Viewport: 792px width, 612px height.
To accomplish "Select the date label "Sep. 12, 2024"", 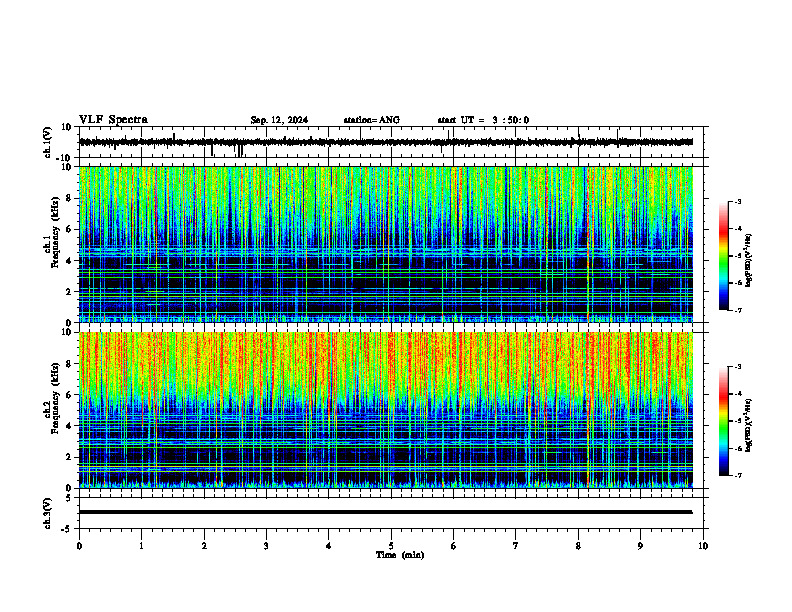I will click(x=279, y=120).
